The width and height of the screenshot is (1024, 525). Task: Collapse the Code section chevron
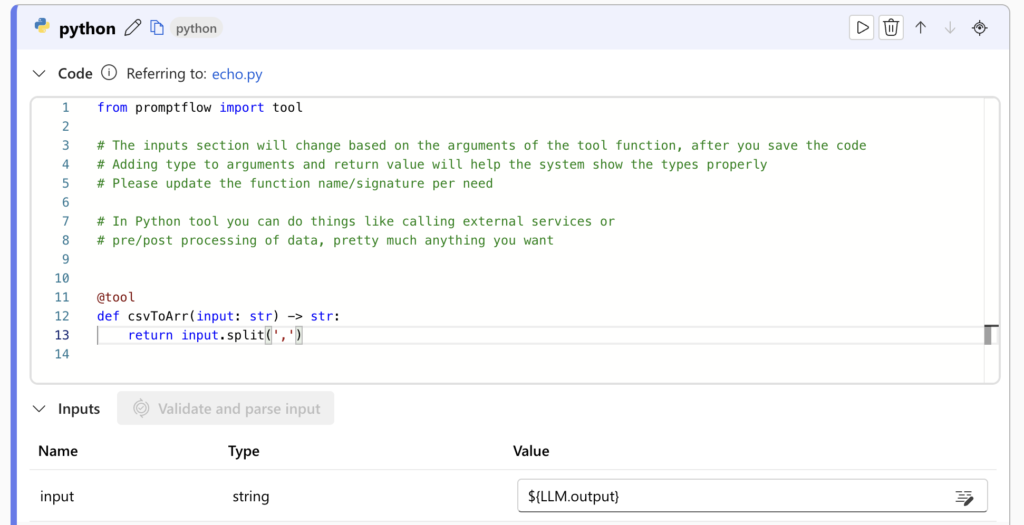tap(40, 73)
